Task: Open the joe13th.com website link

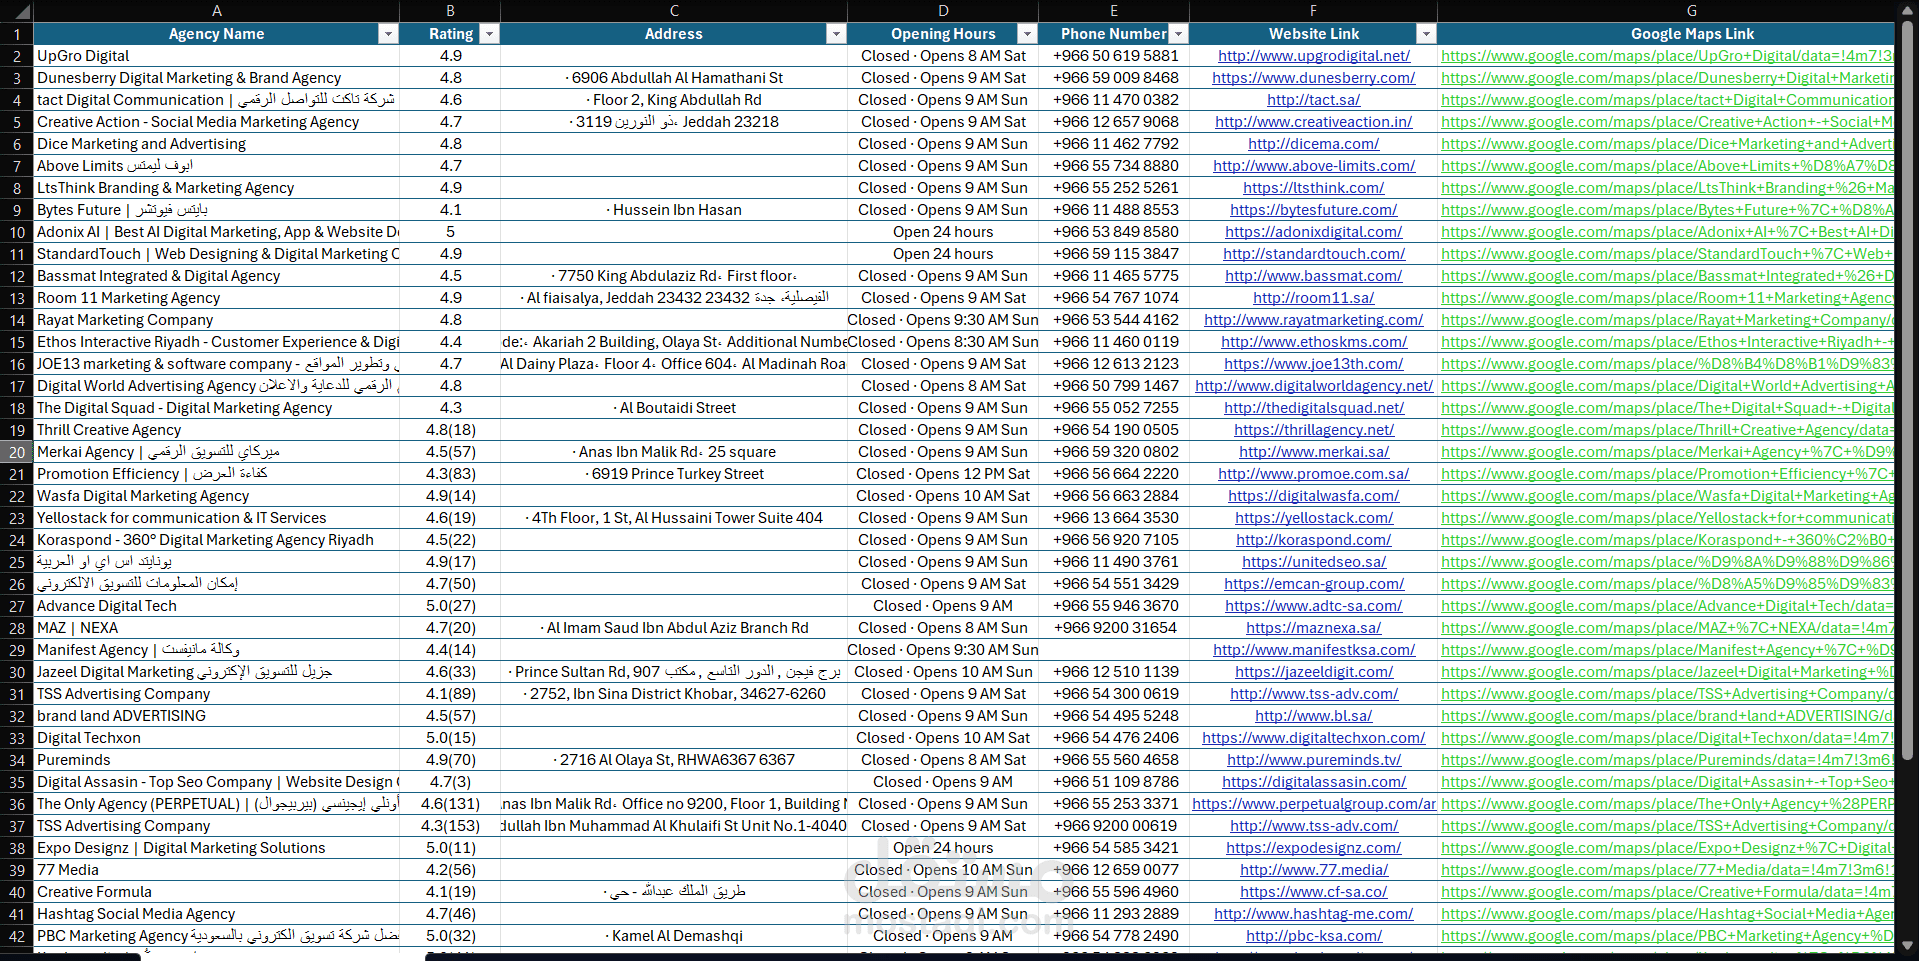Action: click(1314, 364)
